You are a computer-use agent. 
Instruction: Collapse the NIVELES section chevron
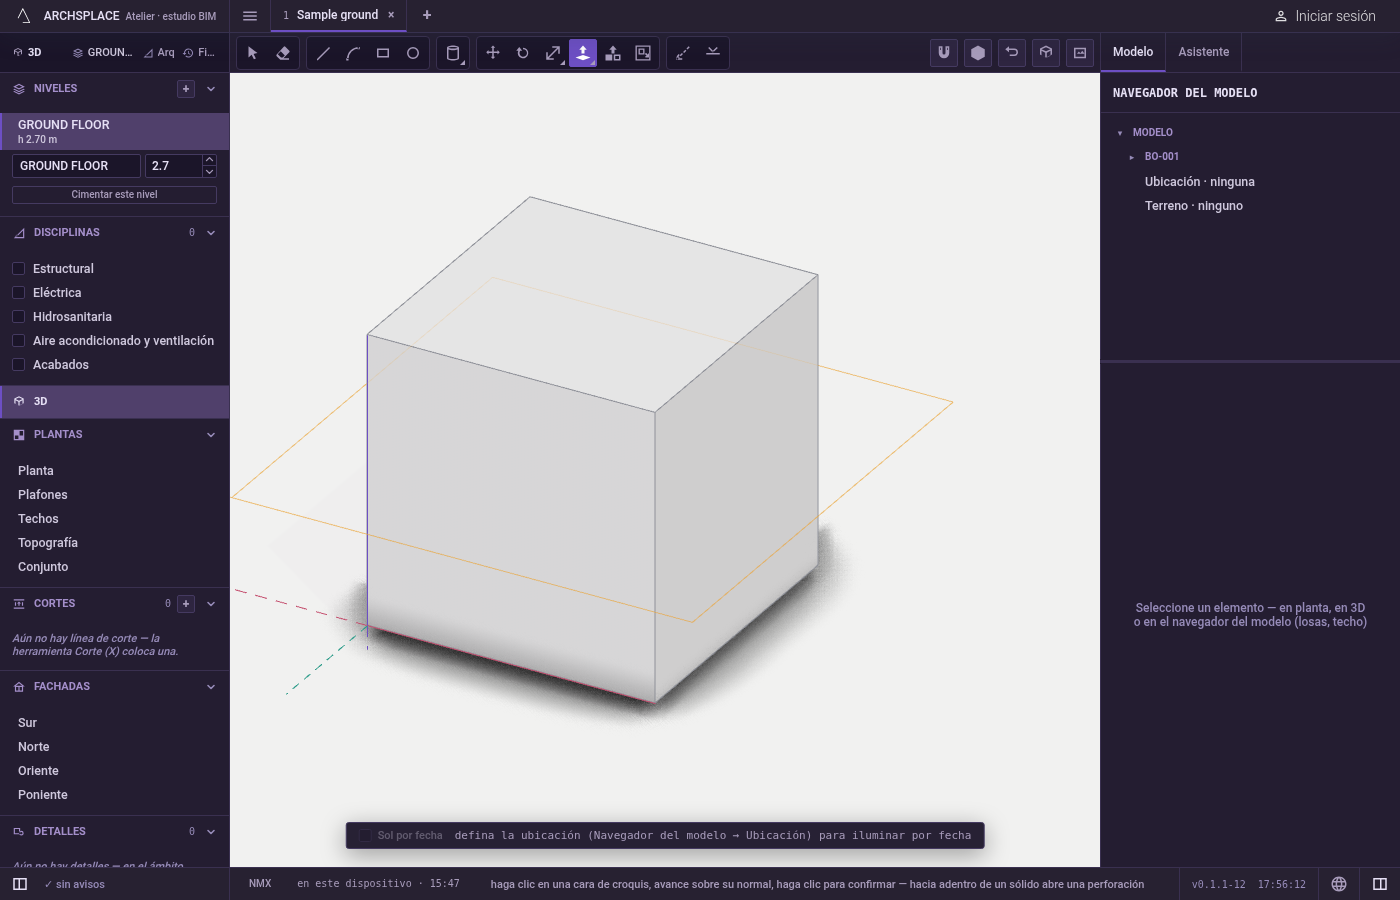[x=211, y=89]
